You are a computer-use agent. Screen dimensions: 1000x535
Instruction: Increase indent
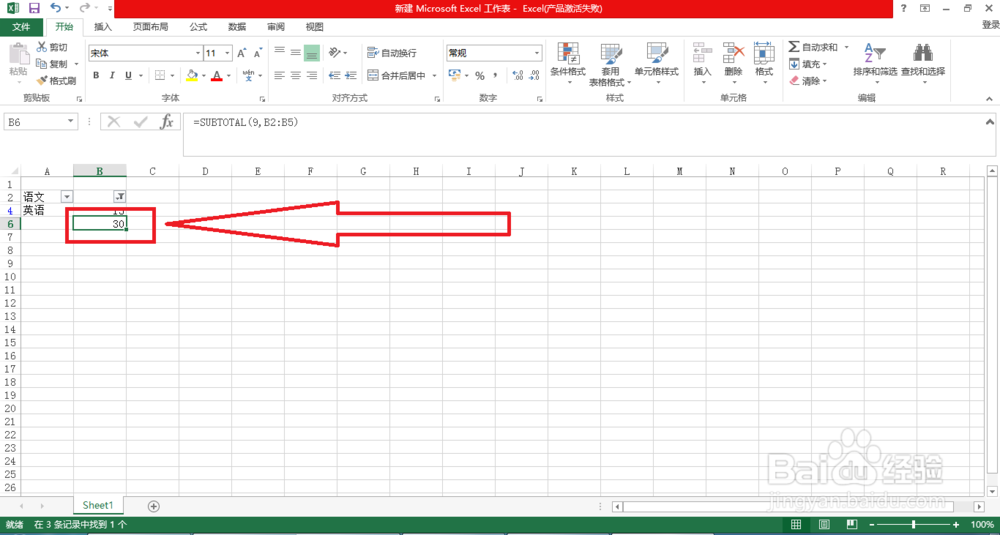351,75
